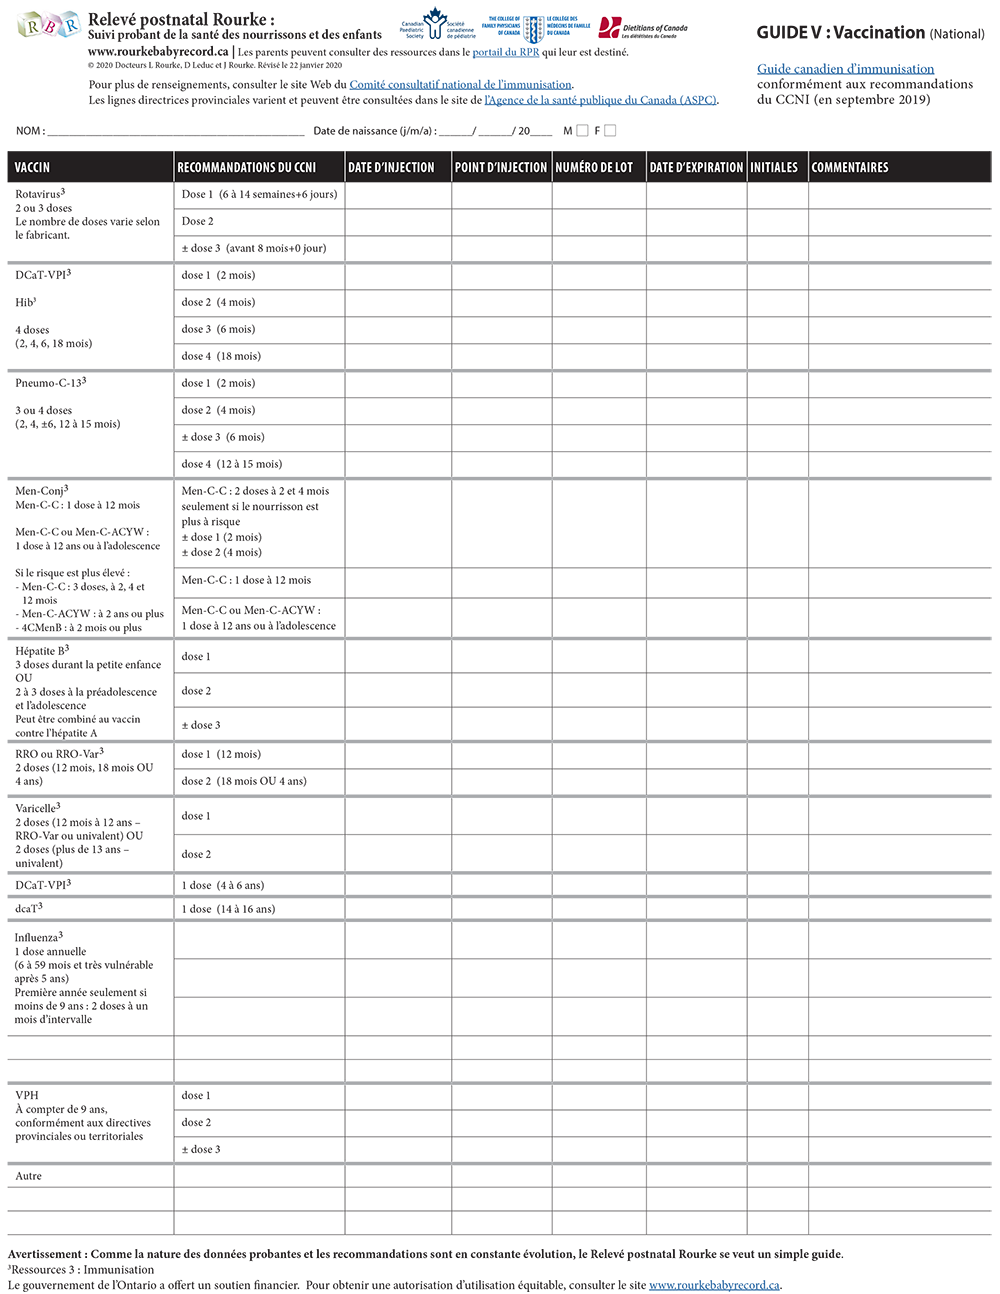Open www.rourkebabyrecord.ca footer link

(714, 1285)
